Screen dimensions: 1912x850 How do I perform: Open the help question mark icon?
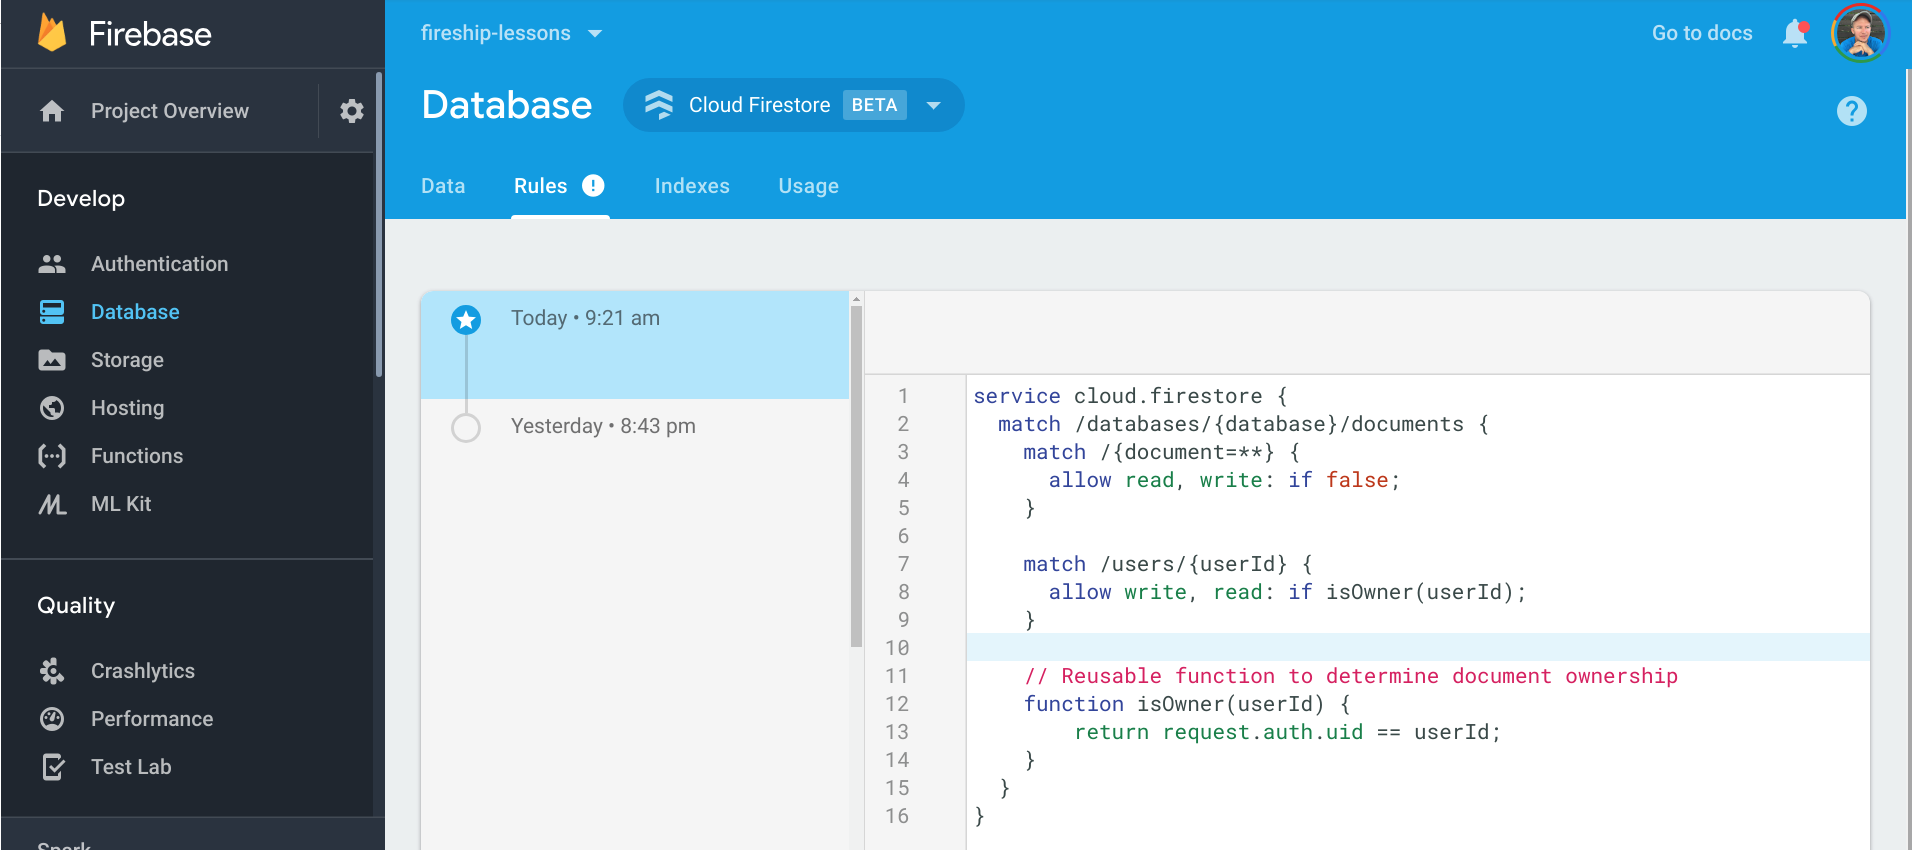tap(1851, 111)
